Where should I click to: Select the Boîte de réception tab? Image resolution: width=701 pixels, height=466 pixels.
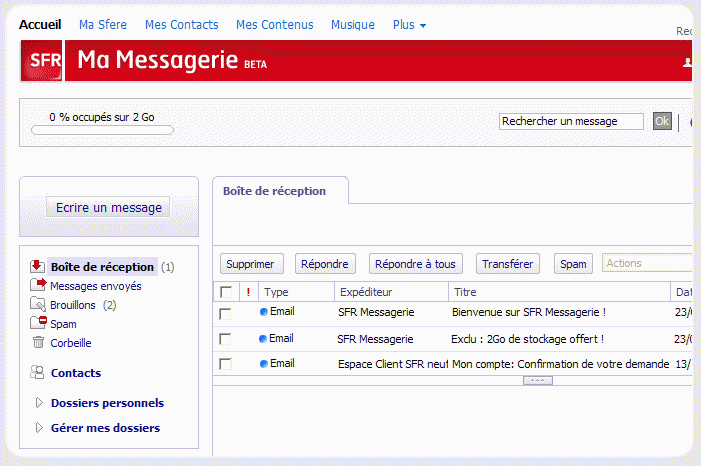280,191
